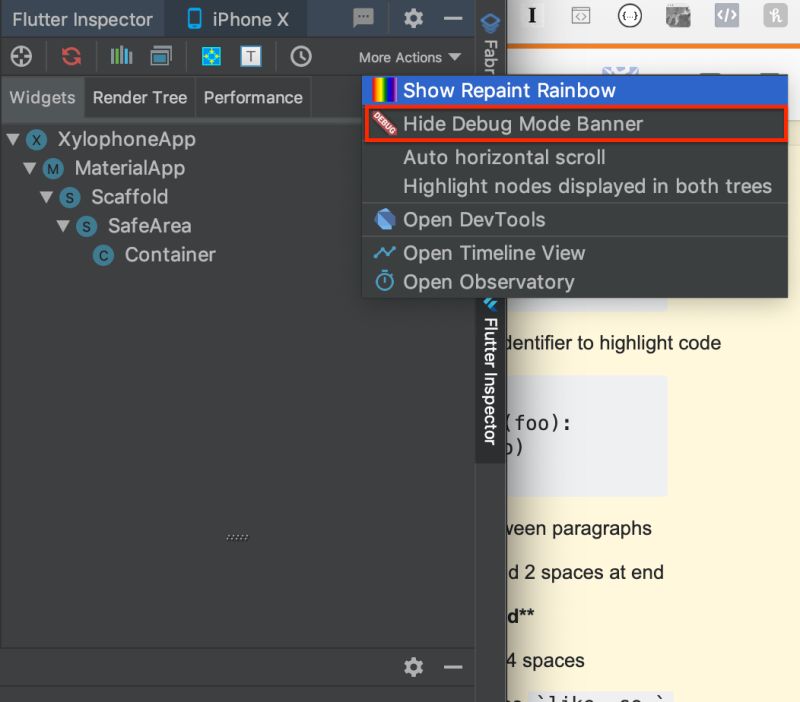Choose Open DevTools menu item

pyautogui.click(x=575, y=220)
